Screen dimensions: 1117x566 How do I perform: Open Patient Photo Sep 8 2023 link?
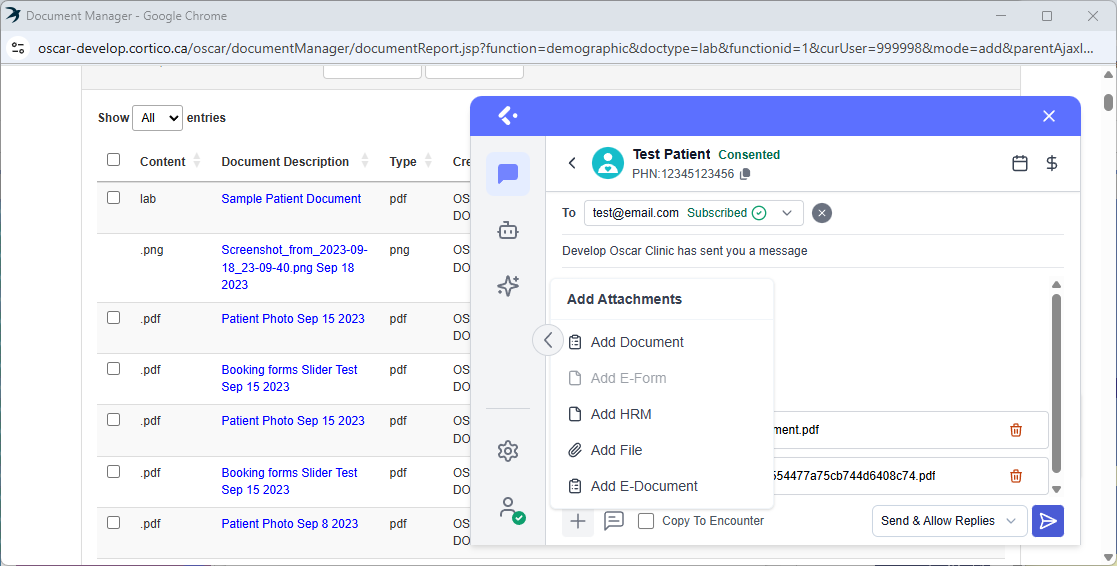pos(289,524)
